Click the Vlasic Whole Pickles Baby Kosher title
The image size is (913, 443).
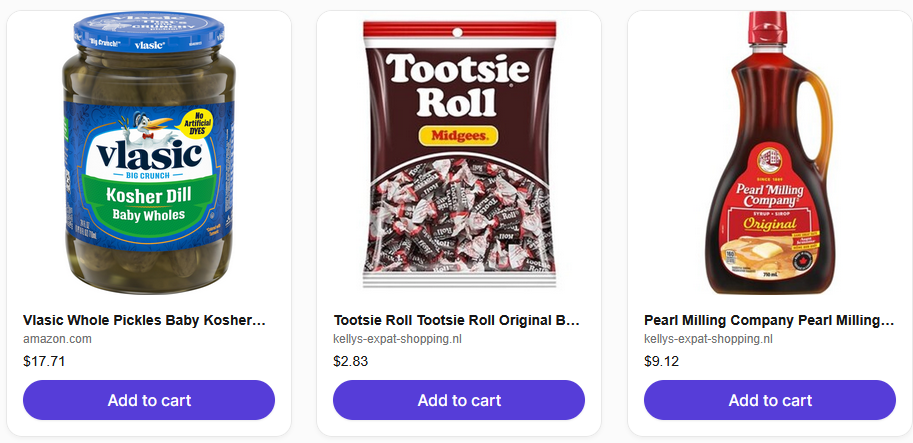(144, 320)
